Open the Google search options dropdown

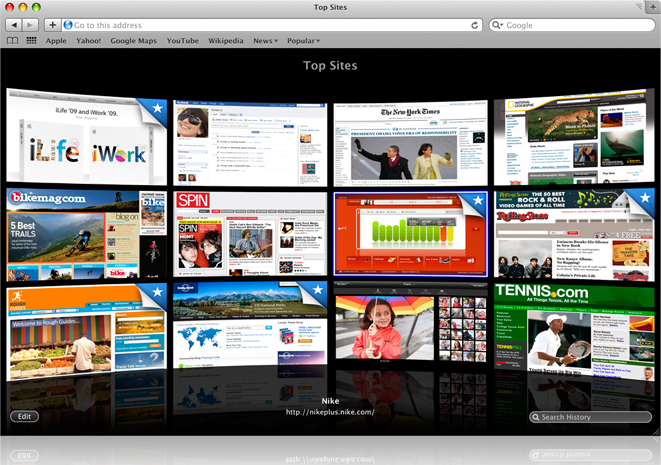coord(500,25)
